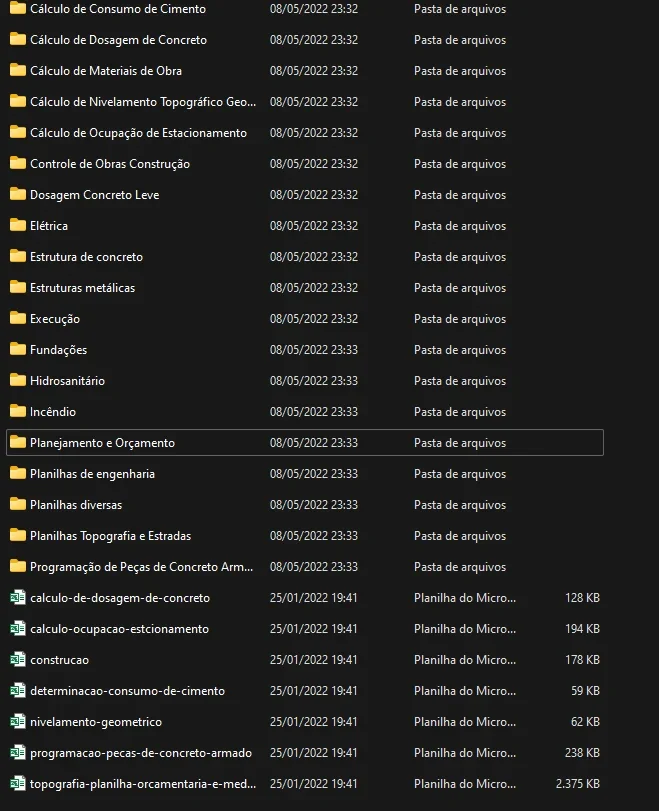The height and width of the screenshot is (811, 659).
Task: Click folder icon beside Hidrosanitário
Action: (18, 380)
